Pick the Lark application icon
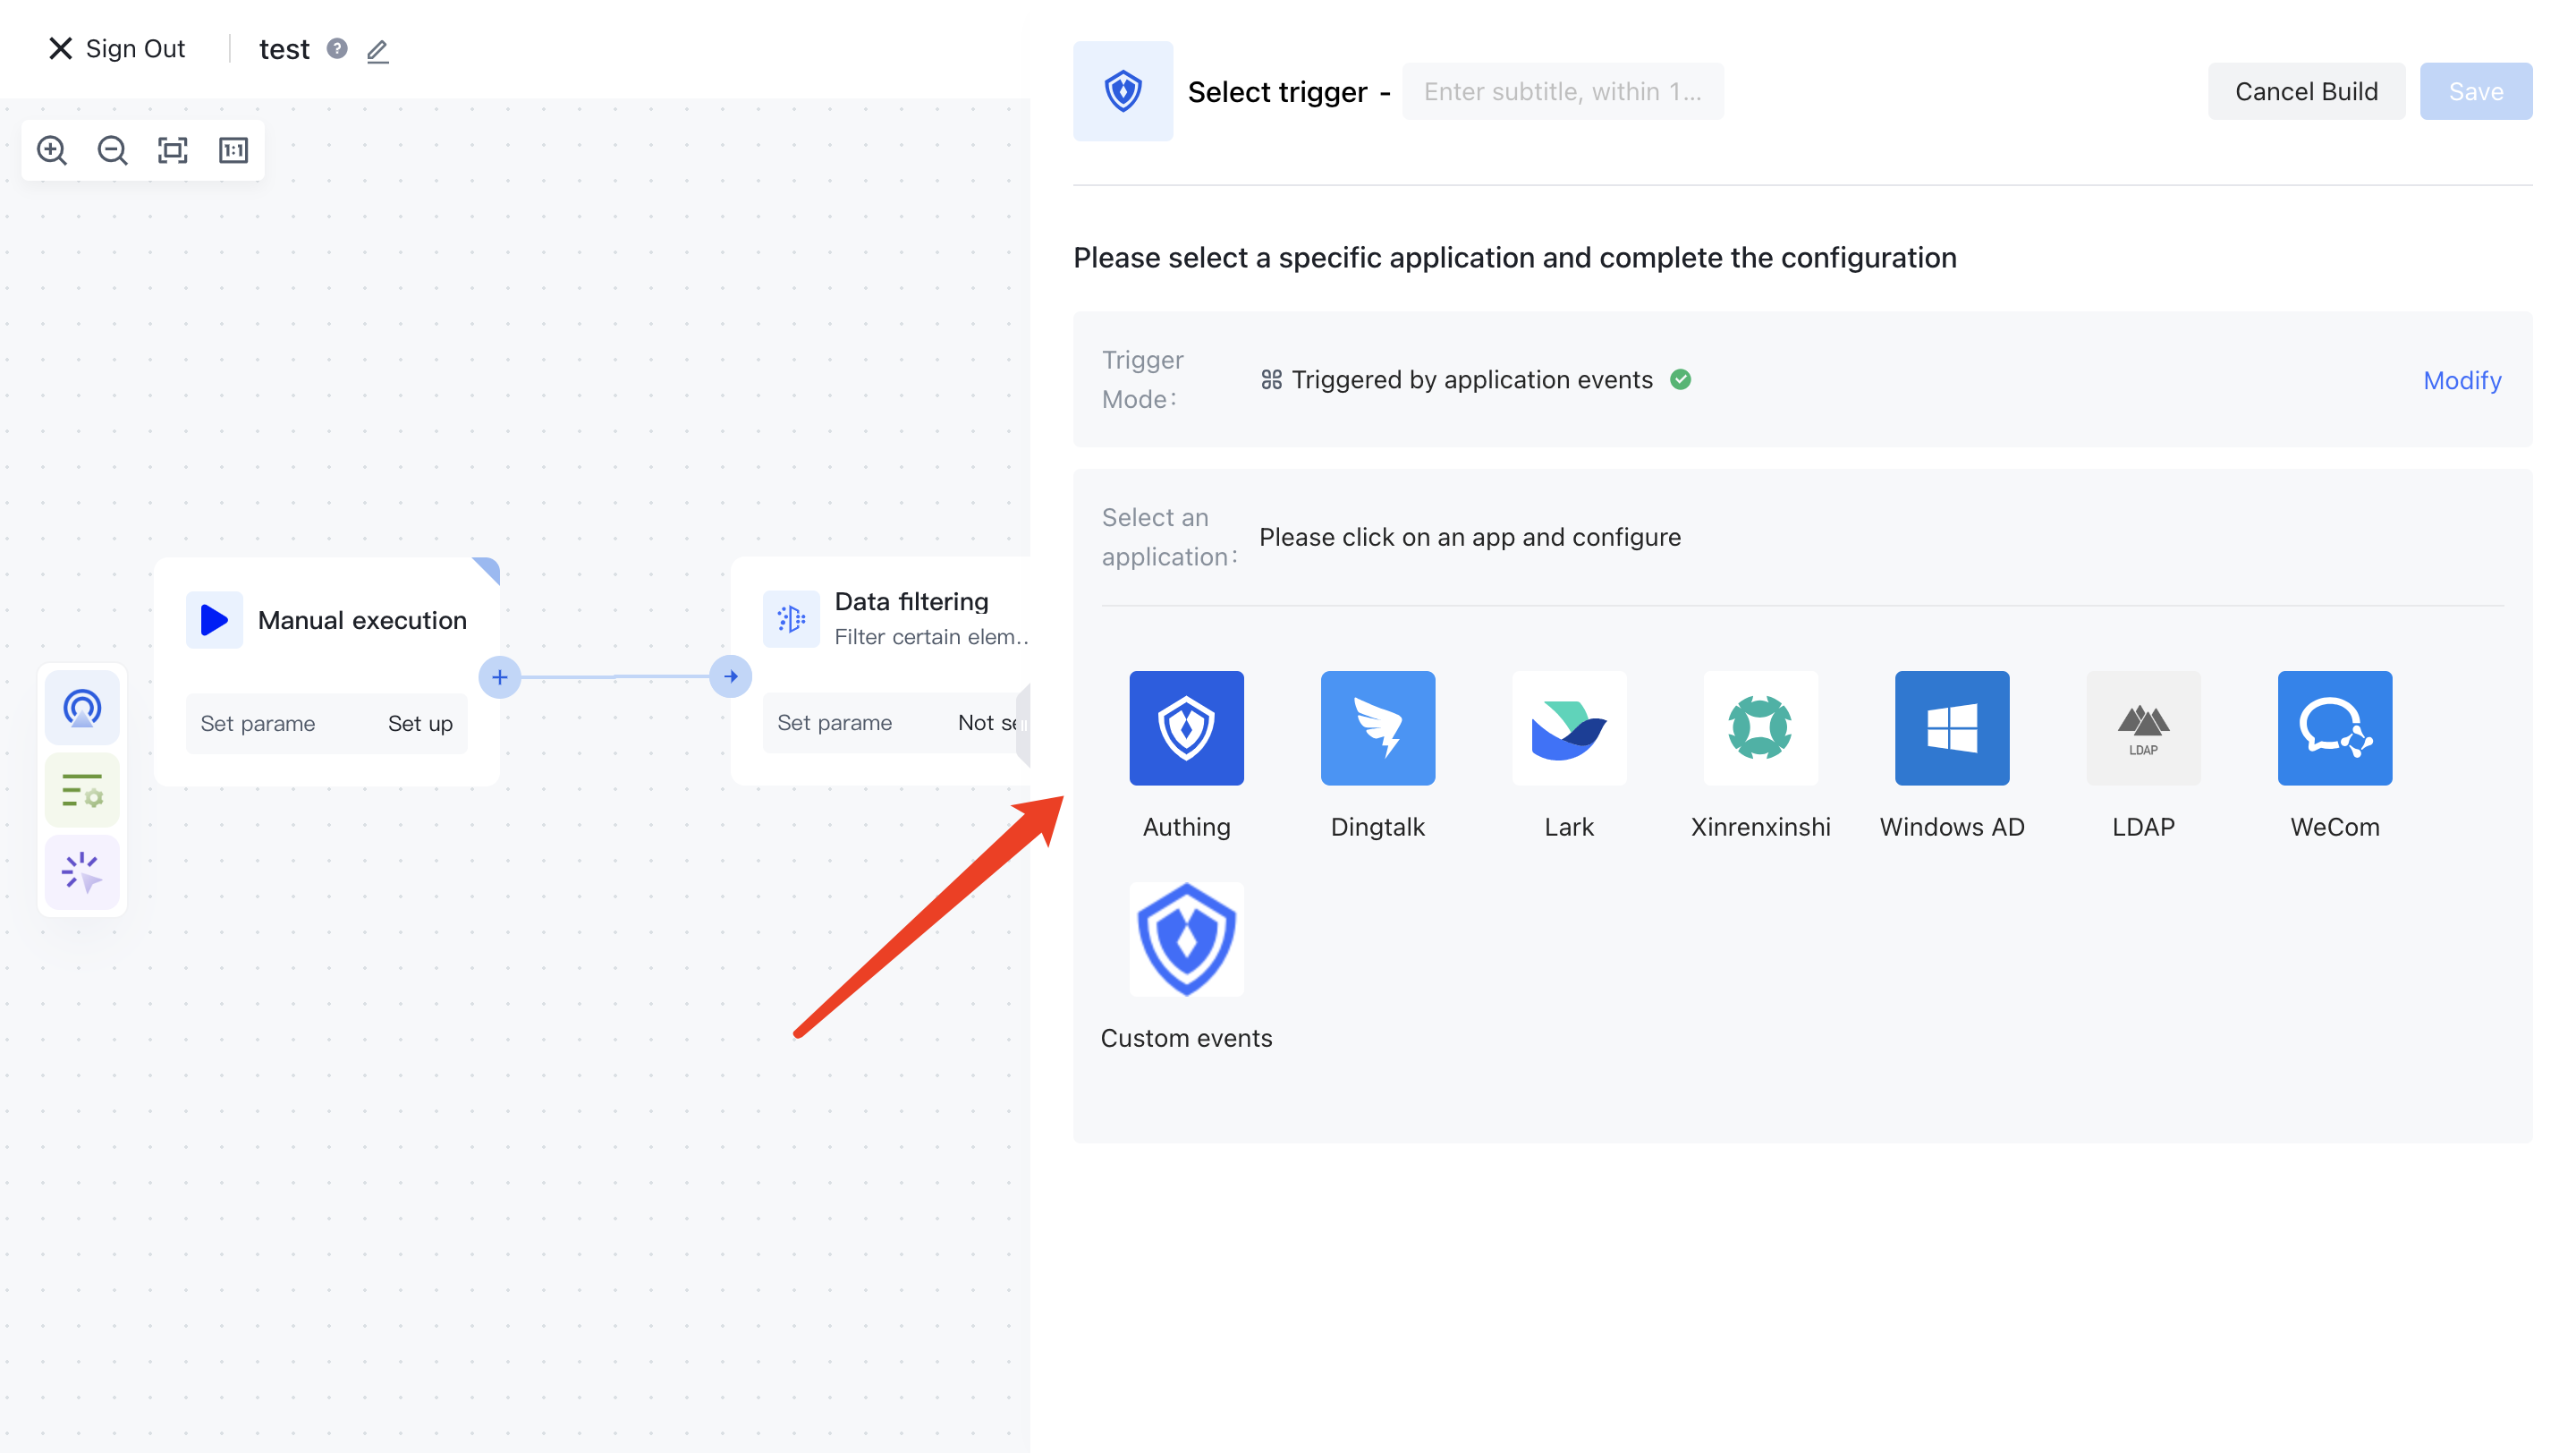The image size is (2576, 1453). tap(1568, 728)
